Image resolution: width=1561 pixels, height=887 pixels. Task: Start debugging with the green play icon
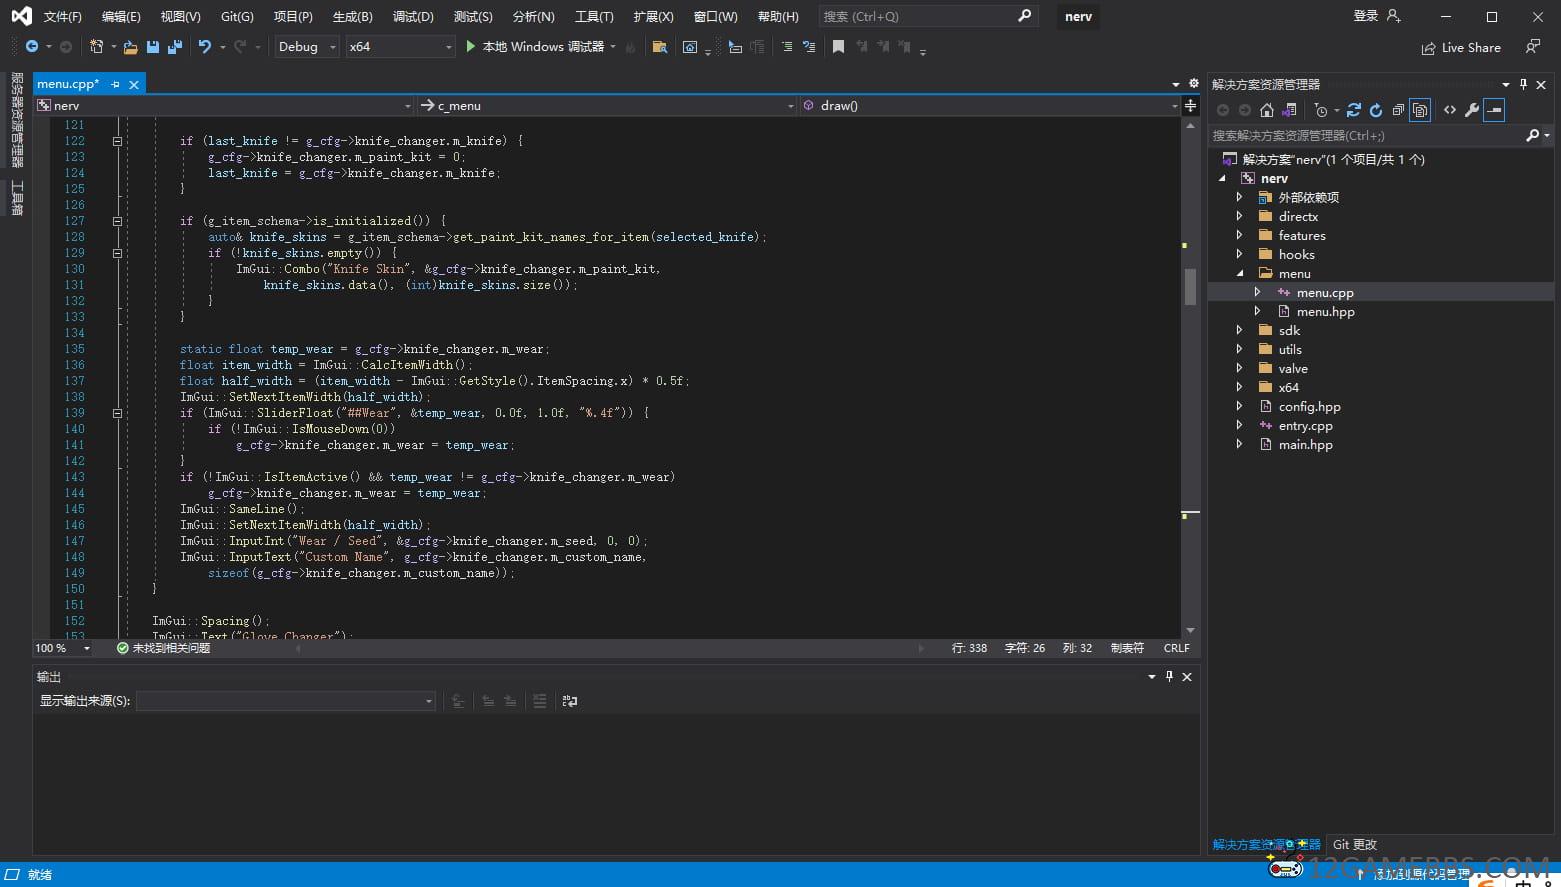click(x=471, y=47)
